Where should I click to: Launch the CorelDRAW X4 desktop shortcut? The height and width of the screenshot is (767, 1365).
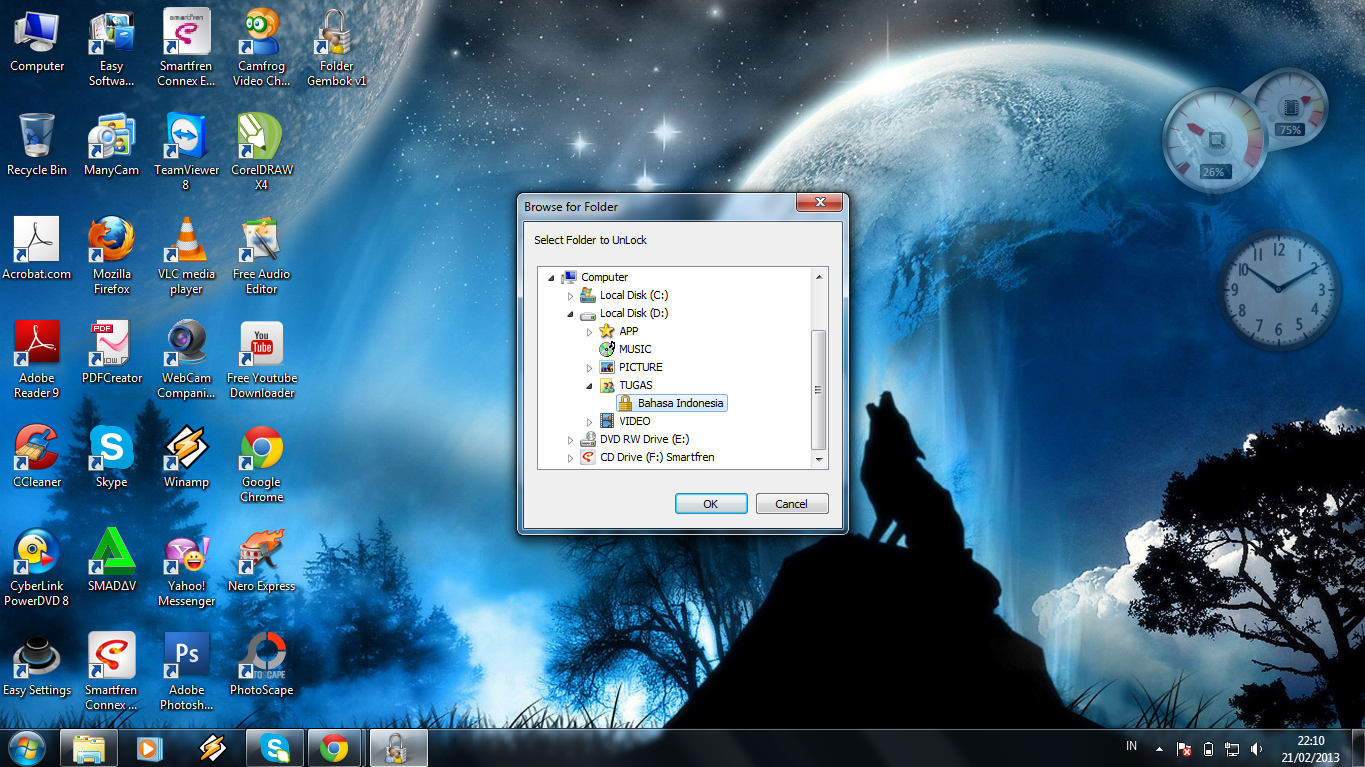262,152
